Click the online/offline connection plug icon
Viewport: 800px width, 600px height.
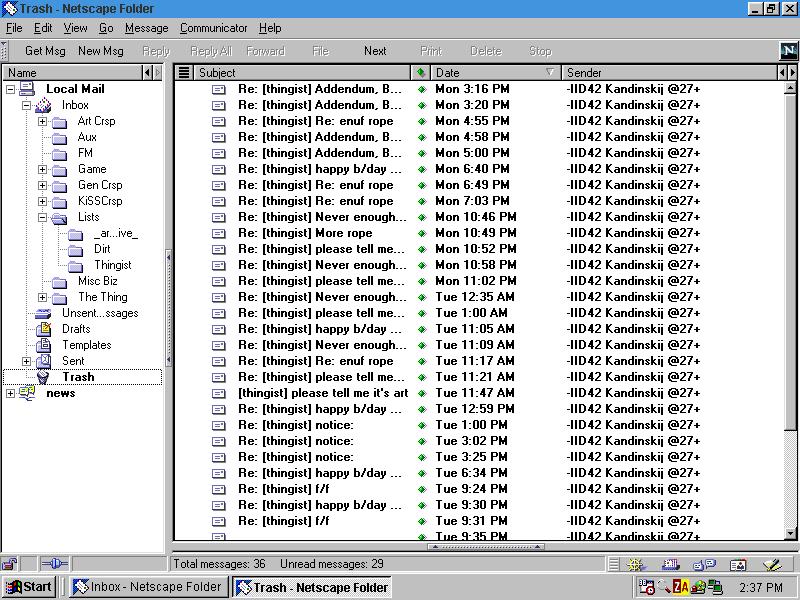(54, 564)
